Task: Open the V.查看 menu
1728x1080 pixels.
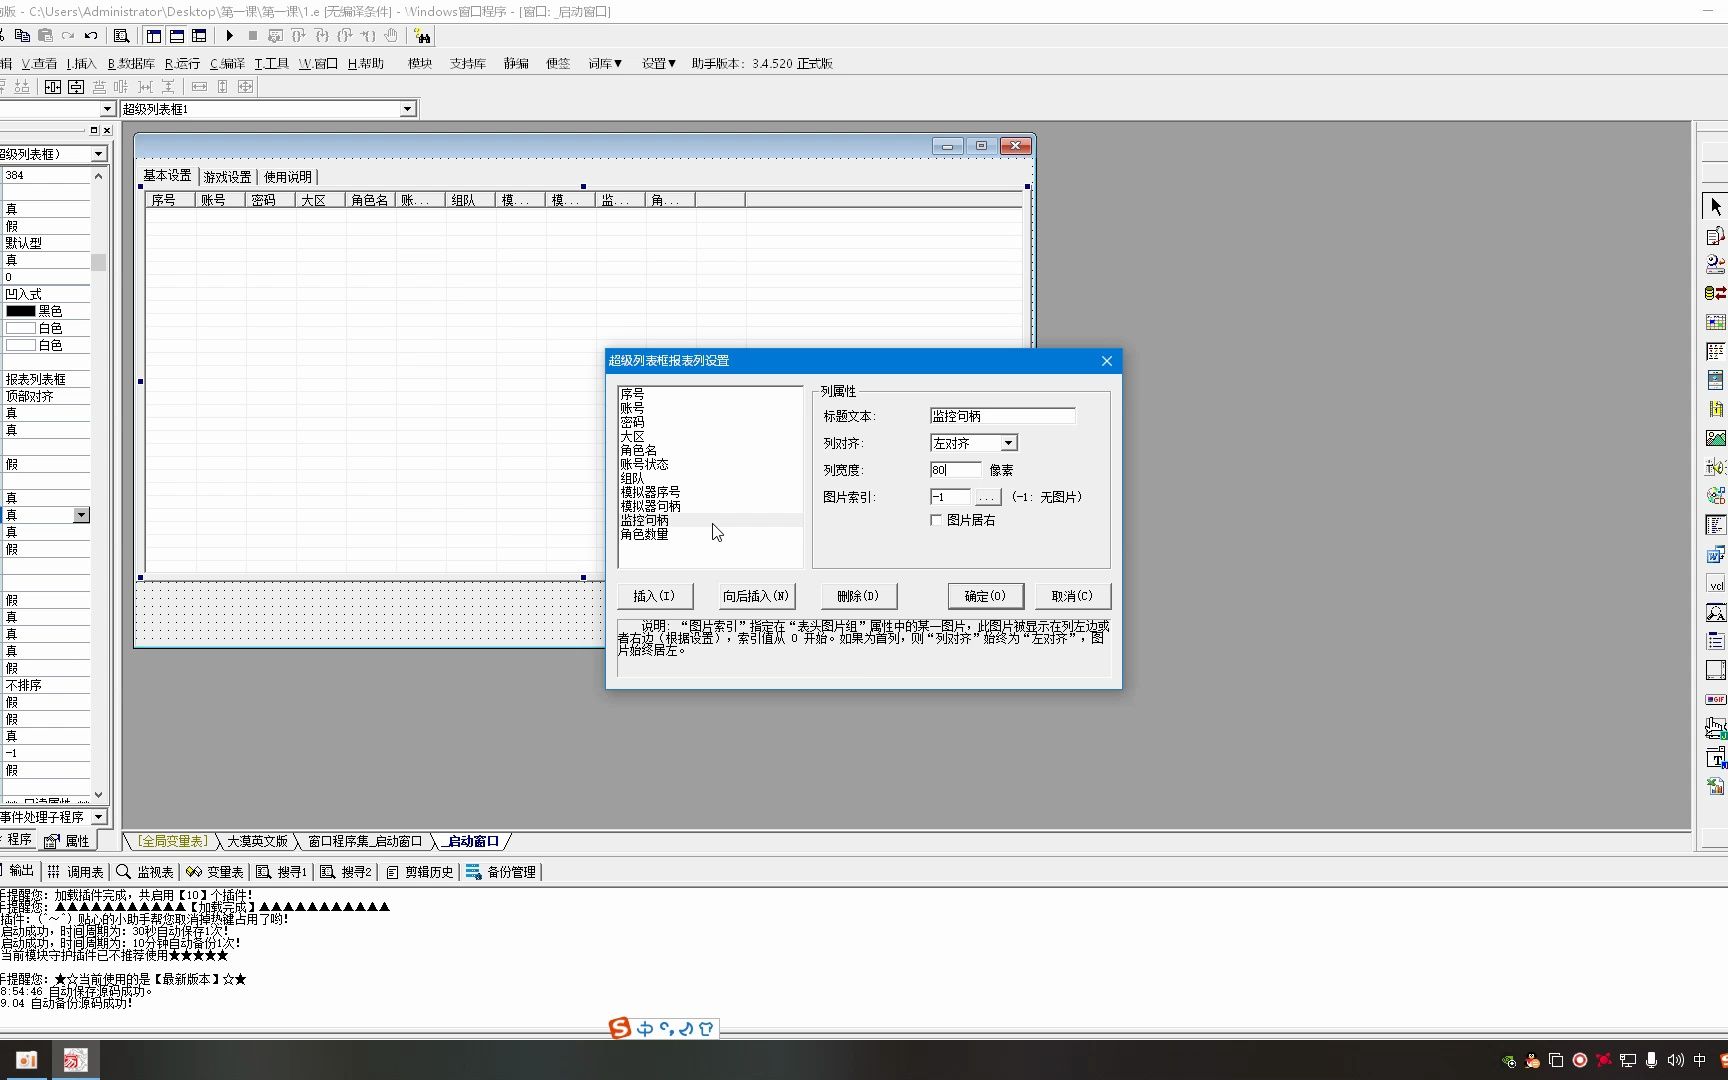Action: [40, 63]
